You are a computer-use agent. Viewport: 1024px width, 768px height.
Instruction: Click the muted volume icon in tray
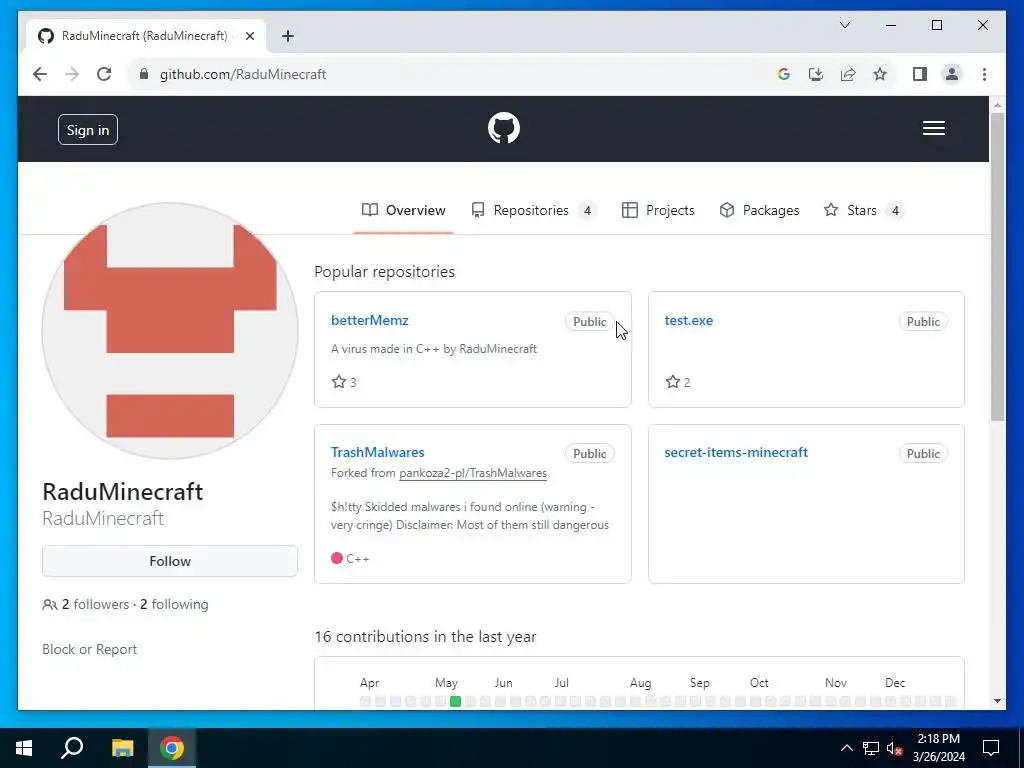tap(894, 748)
